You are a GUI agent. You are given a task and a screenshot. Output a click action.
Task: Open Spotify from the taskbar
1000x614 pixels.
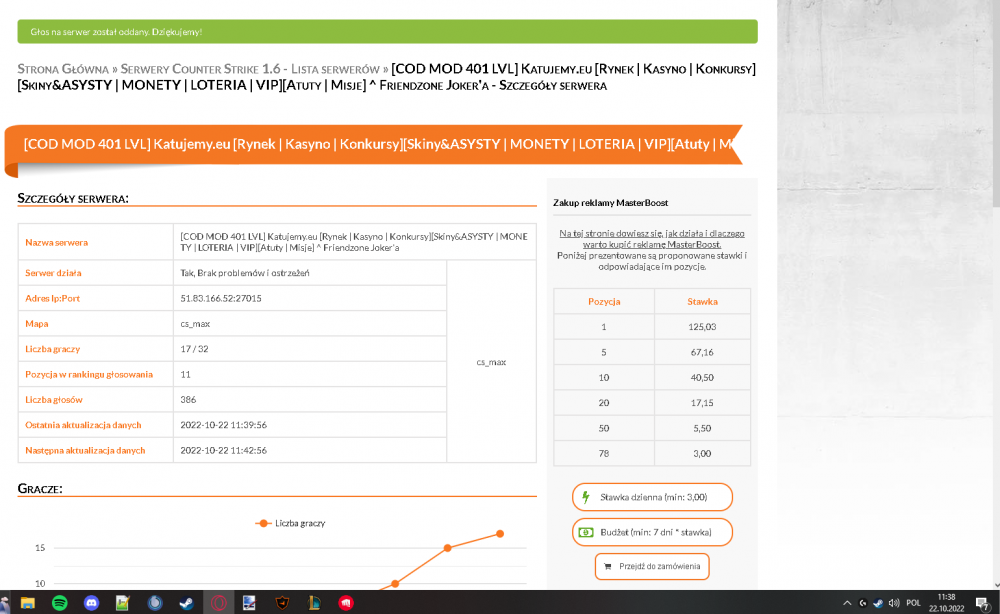(59, 603)
